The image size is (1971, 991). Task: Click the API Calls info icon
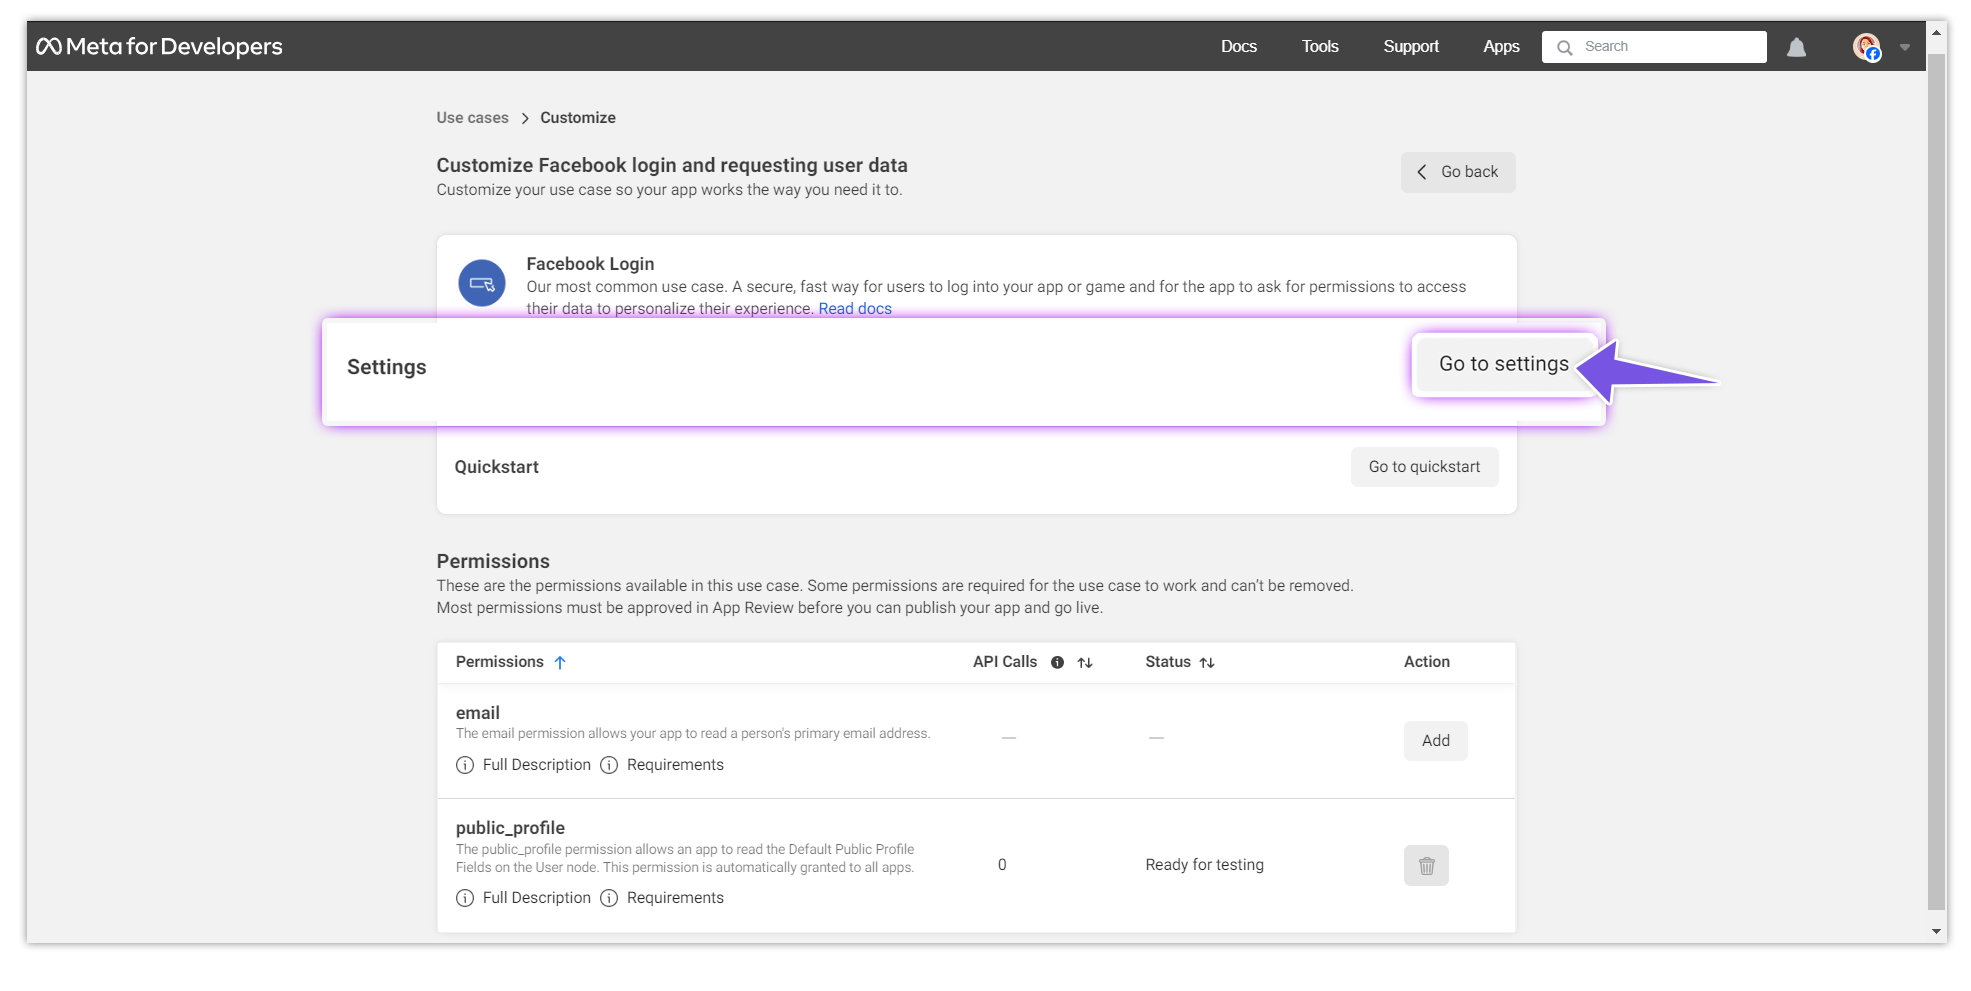pos(1057,662)
